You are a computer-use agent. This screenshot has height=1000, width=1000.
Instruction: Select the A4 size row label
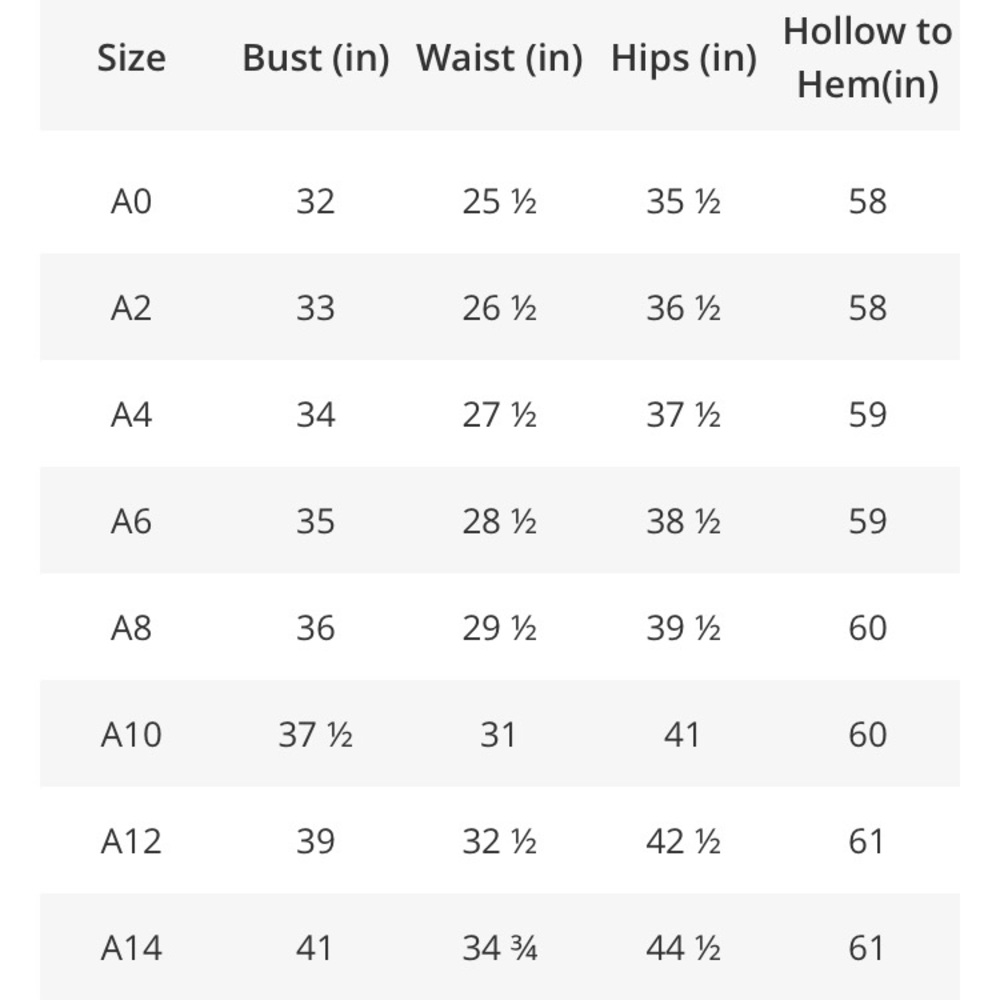pos(131,415)
